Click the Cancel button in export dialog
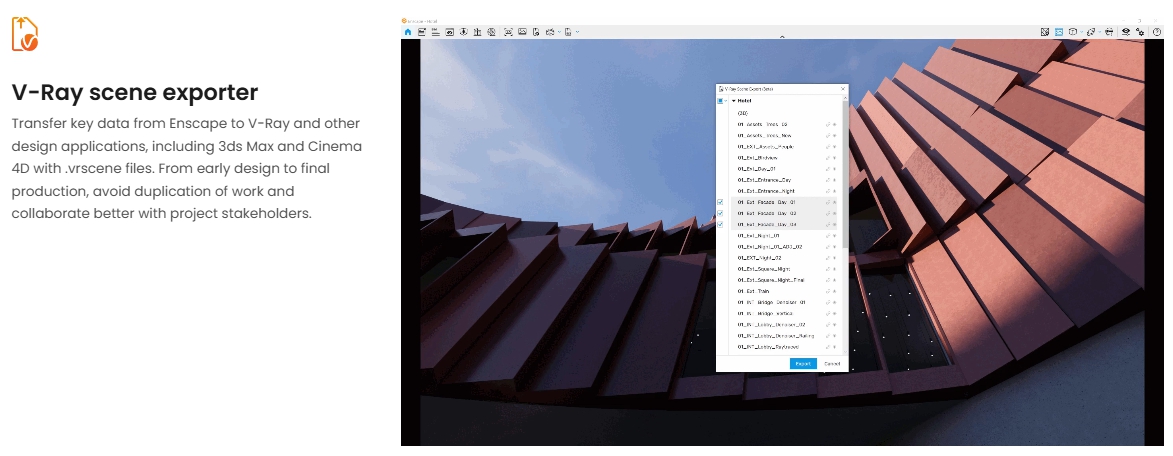Image resolution: width=1173 pixels, height=456 pixels. [x=832, y=363]
